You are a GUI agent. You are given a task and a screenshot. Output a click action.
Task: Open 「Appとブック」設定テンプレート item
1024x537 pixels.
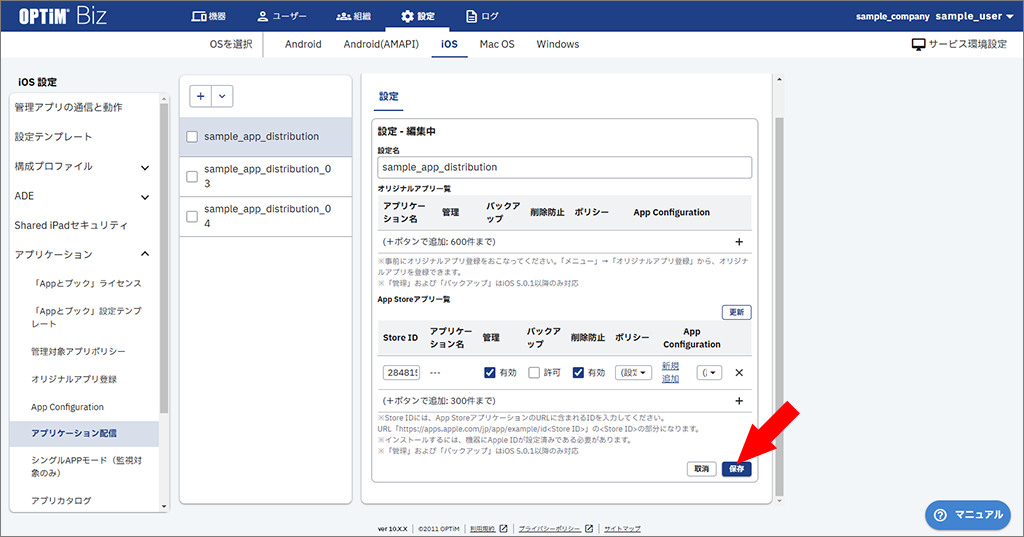pos(86,317)
